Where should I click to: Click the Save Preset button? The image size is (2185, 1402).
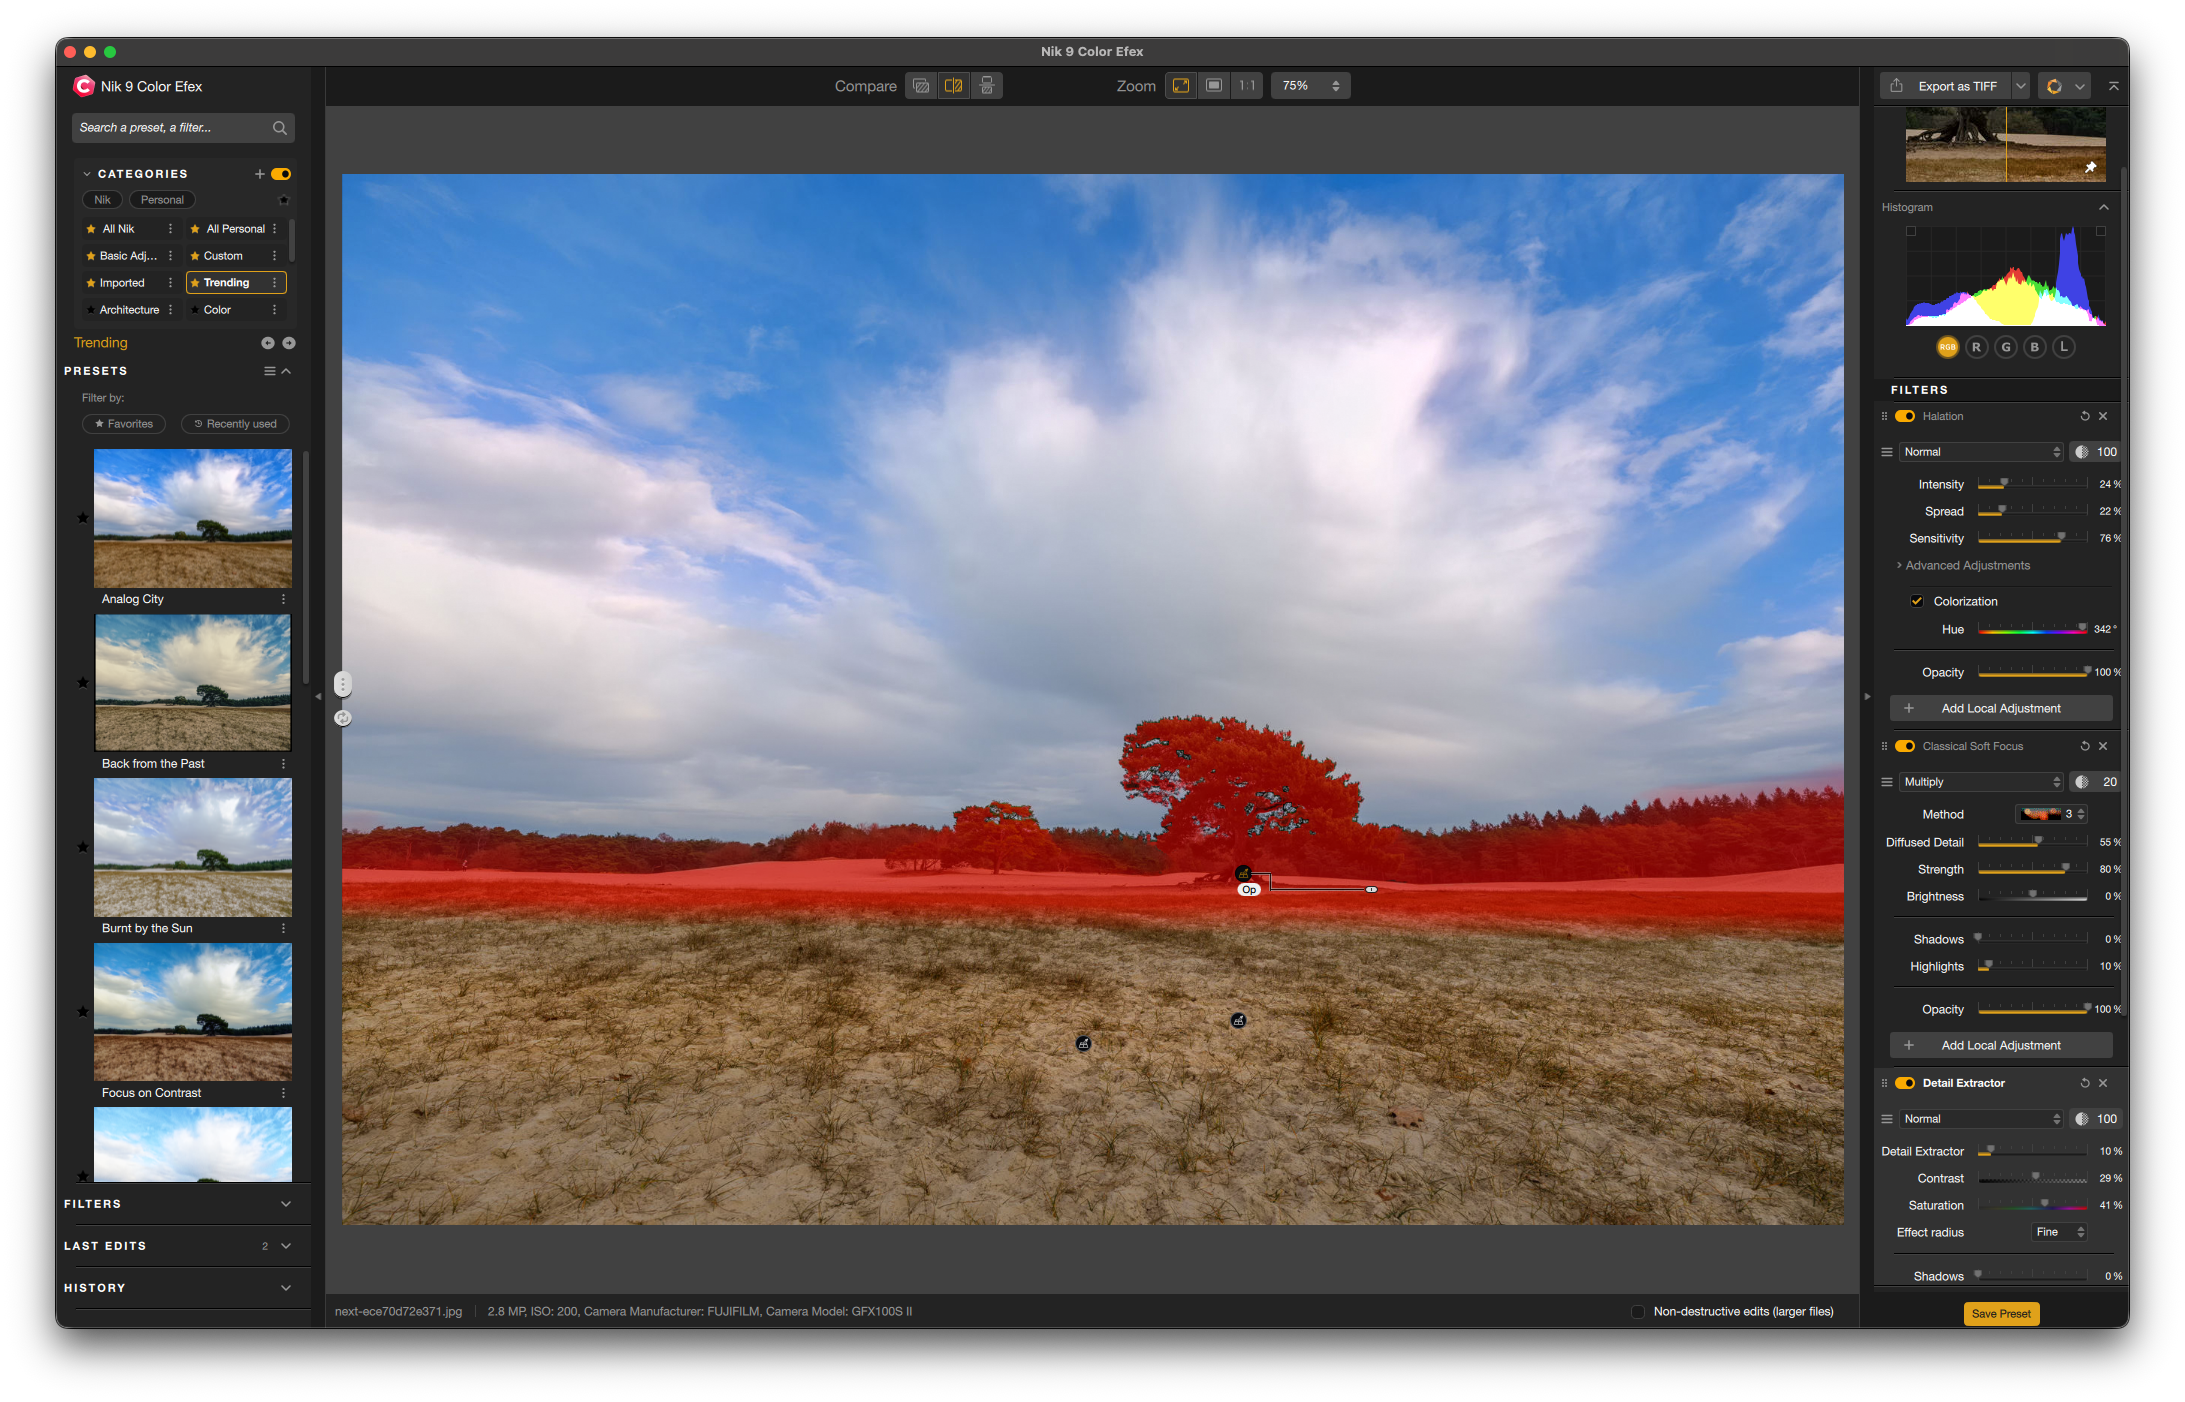point(2000,1314)
